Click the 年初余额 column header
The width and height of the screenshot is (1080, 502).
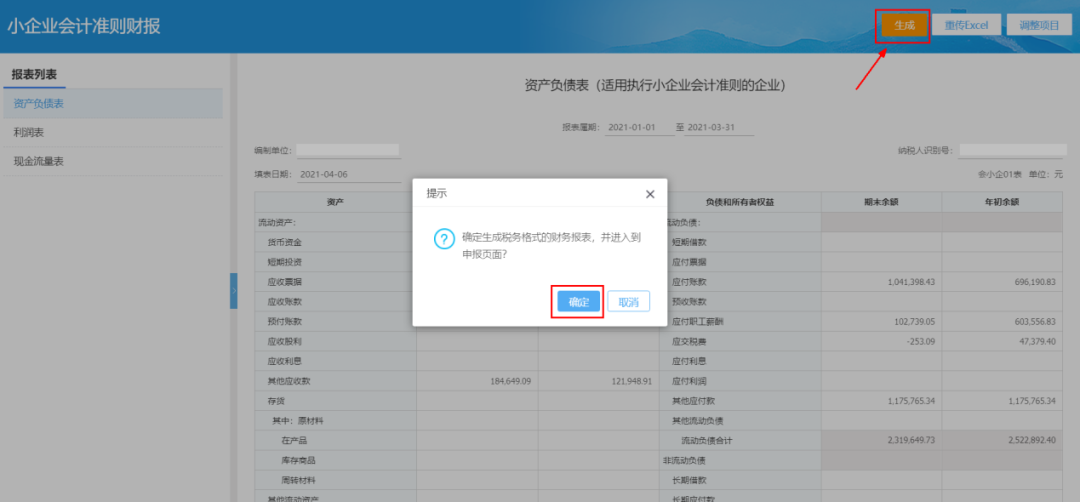coord(1002,202)
